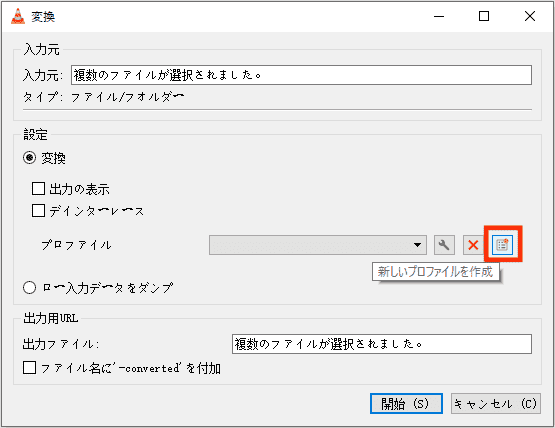555x428 pixels.
Task: Minimize the 変換 dialog window
Action: 439,16
